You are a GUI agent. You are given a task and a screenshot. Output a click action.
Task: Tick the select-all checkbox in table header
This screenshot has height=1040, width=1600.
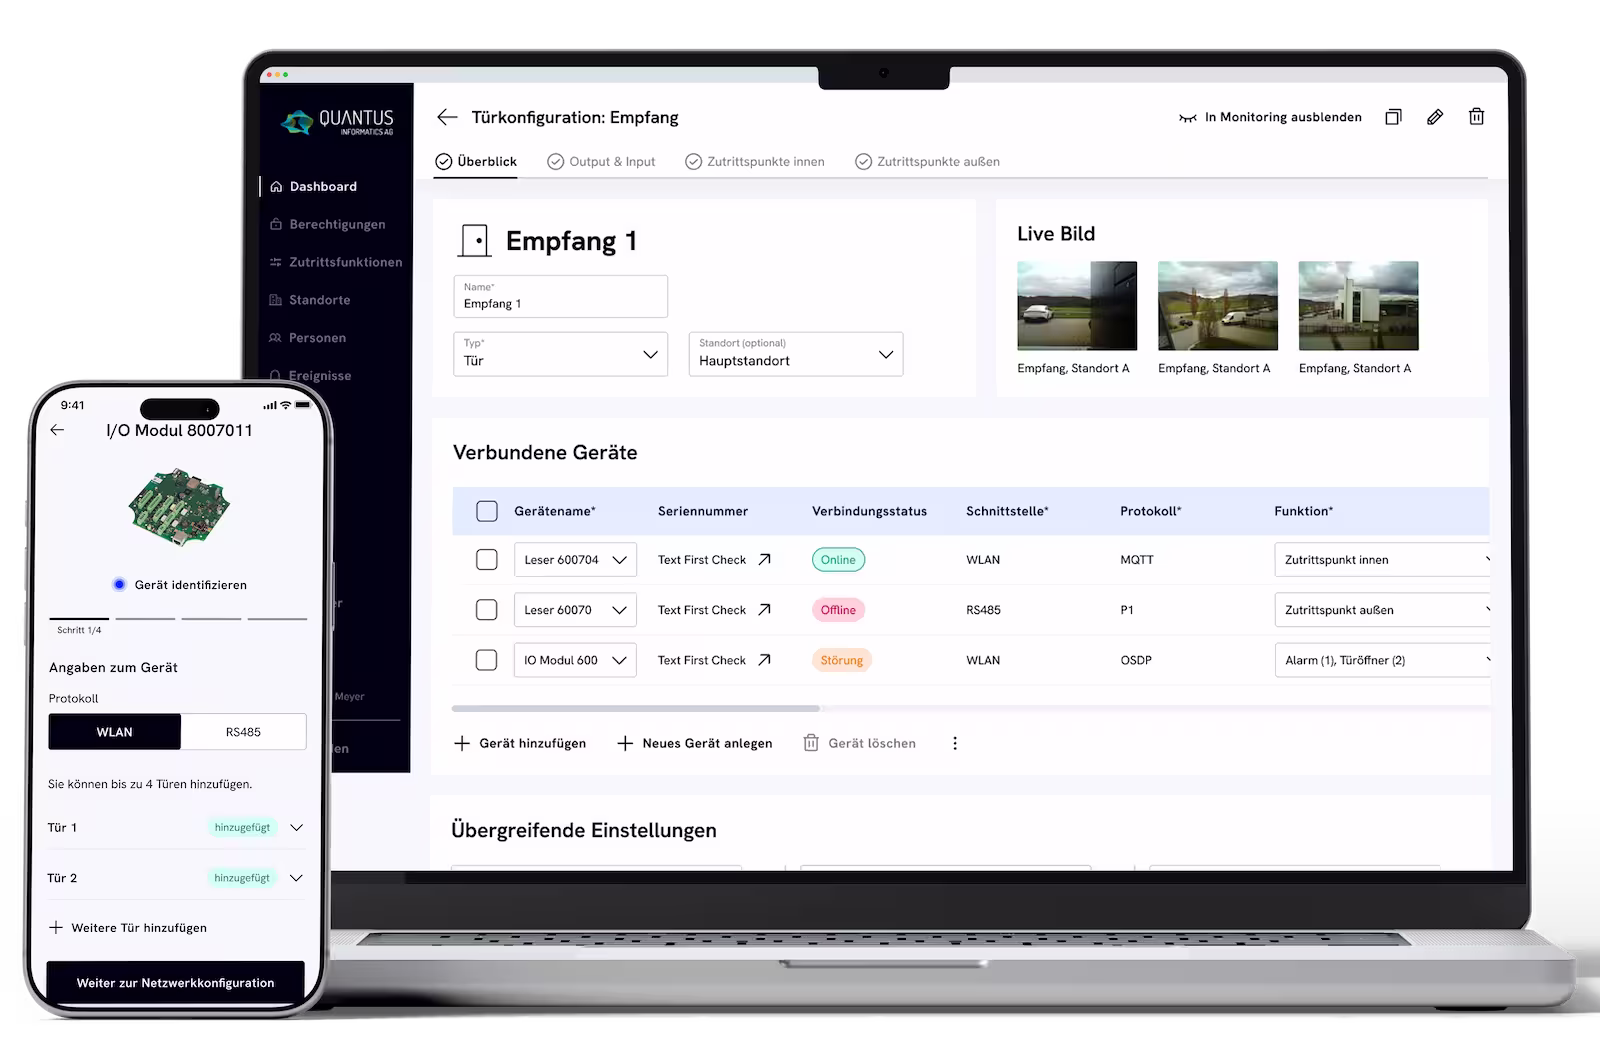click(486, 511)
